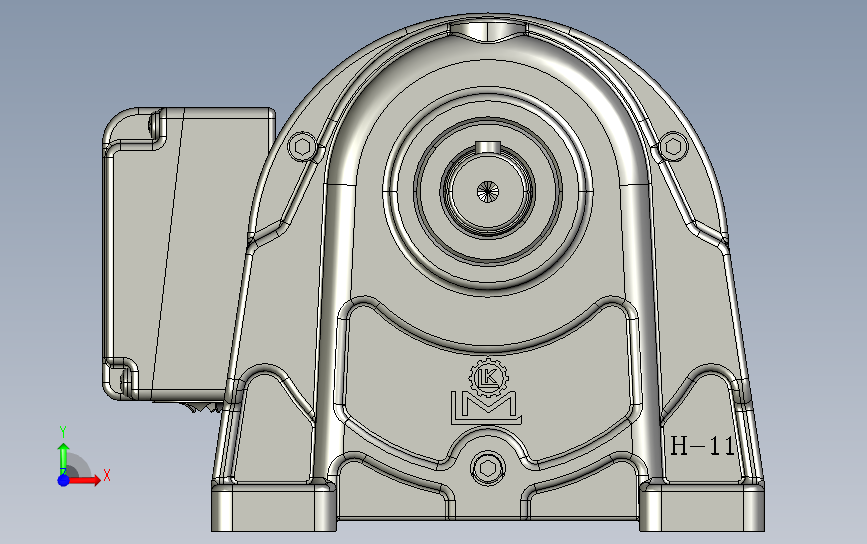Click the red X axis arrow of the triad

pyautogui.click(x=84, y=480)
